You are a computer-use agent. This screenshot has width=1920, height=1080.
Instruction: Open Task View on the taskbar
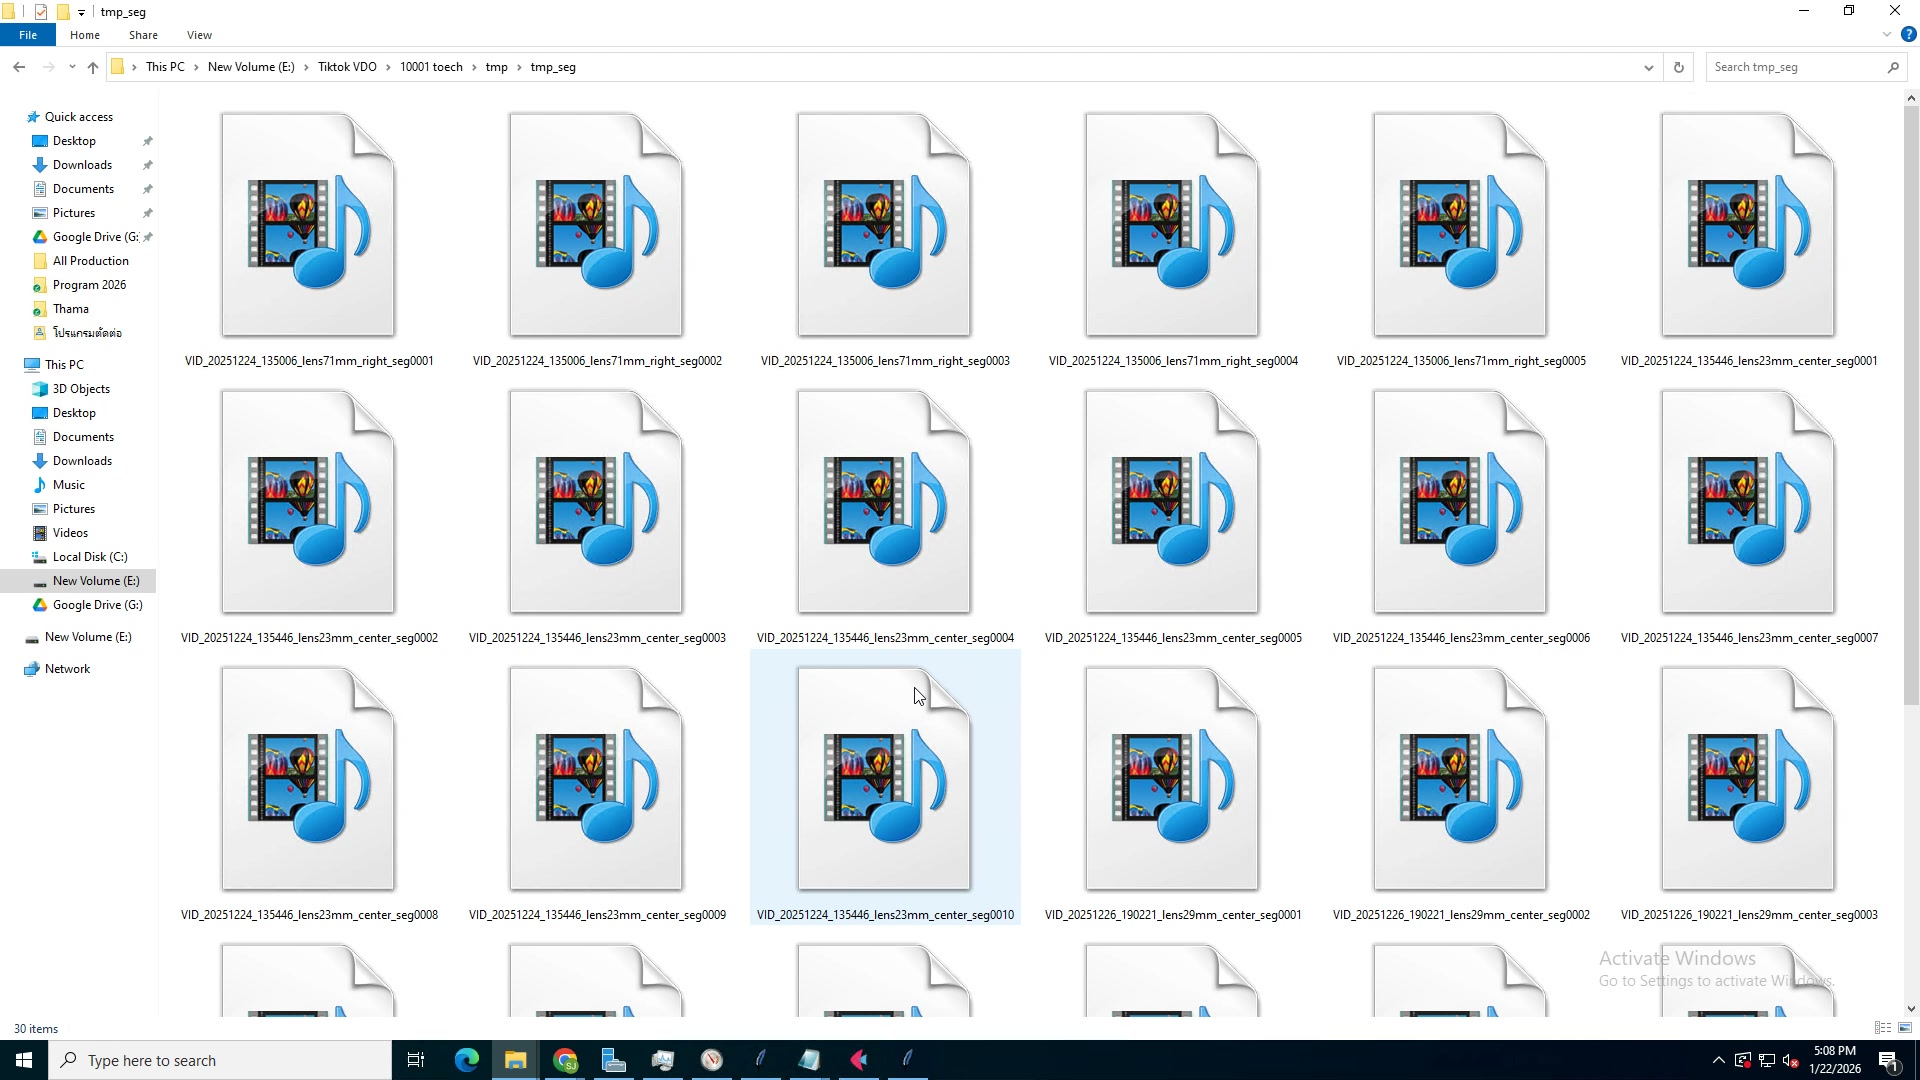click(x=415, y=1059)
